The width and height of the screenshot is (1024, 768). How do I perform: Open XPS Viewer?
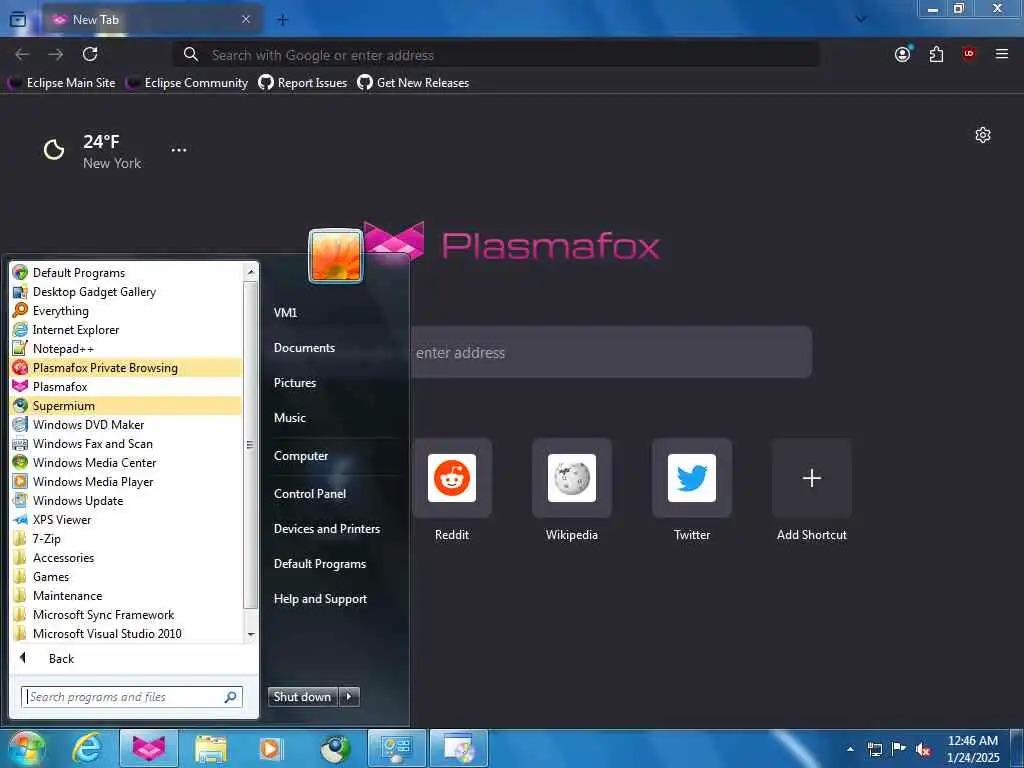point(127,520)
